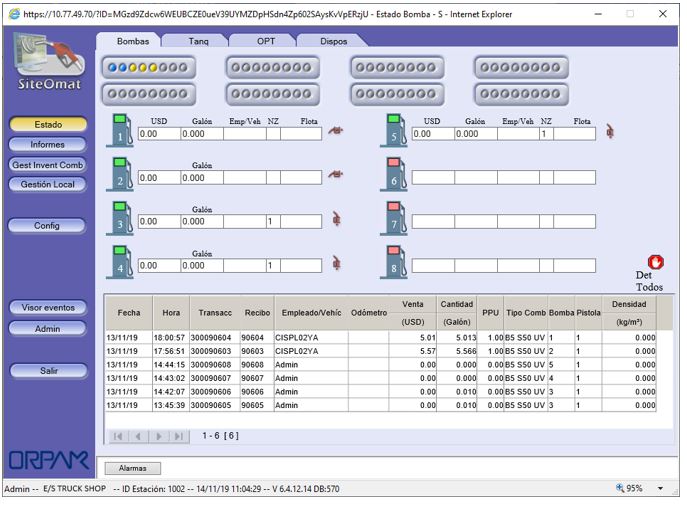
Task: Open Informes from the sidebar
Action: click(x=47, y=145)
